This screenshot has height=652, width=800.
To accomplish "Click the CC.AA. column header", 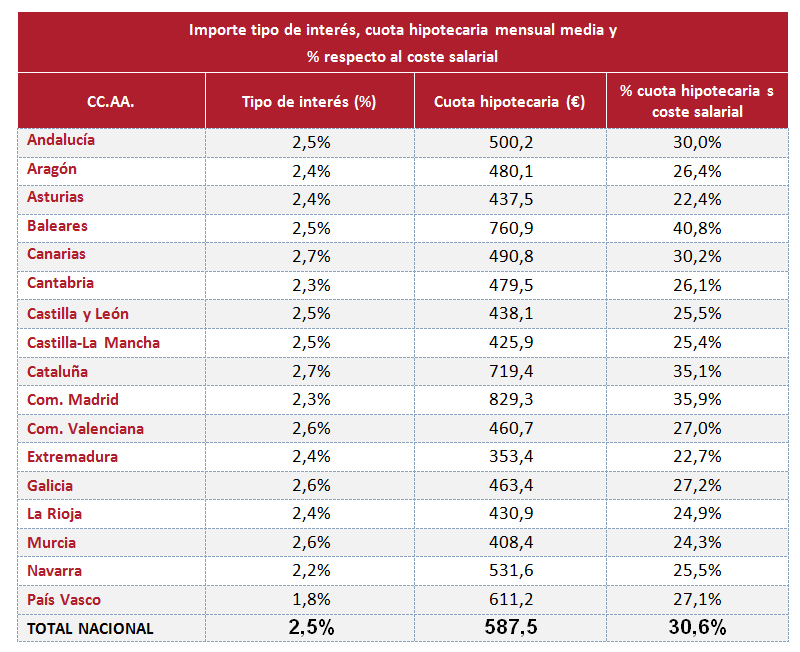I will click(111, 101).
